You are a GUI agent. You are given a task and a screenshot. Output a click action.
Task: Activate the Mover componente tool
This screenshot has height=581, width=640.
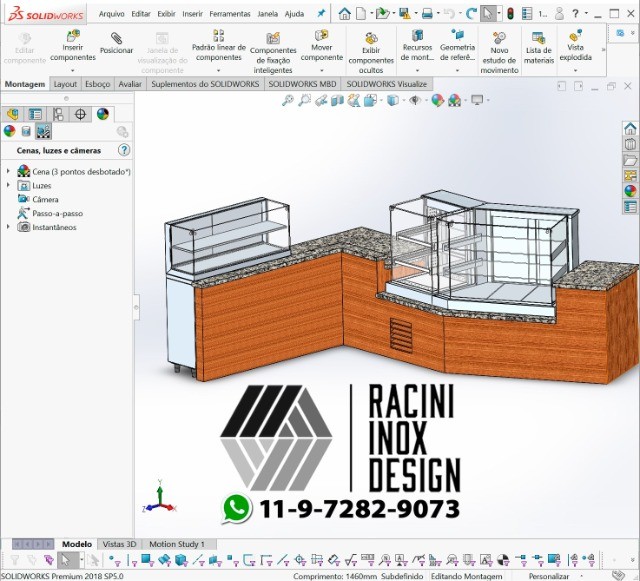(322, 45)
